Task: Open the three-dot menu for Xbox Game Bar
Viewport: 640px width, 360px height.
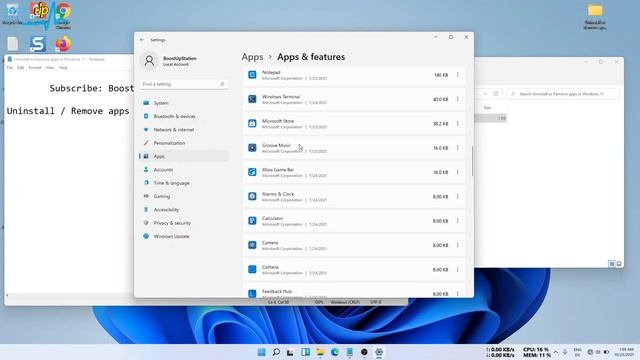Action: [458, 172]
